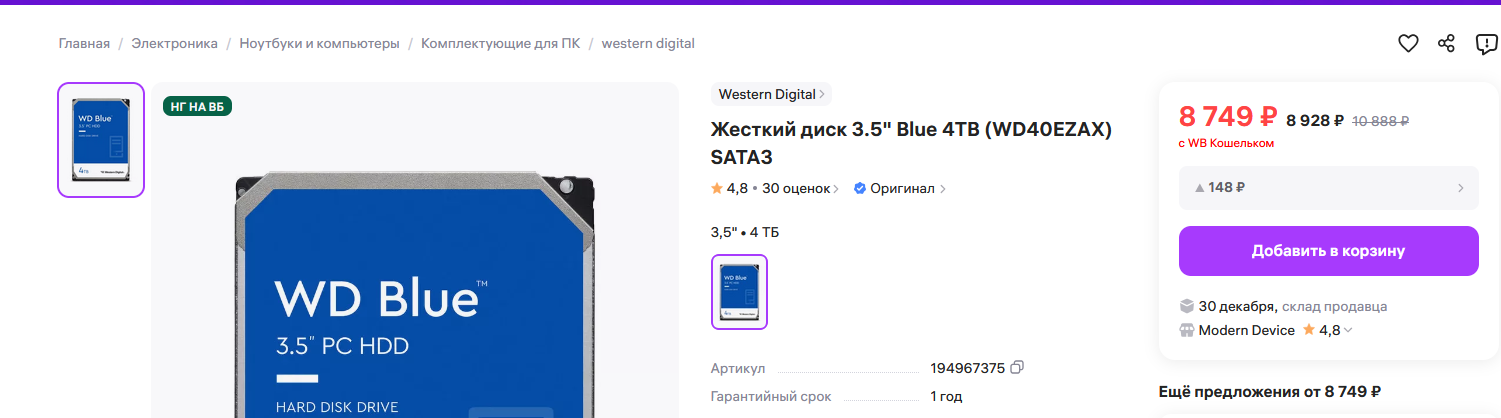Select the WD Blue thumbnail in gallery
Screen dimensions: 1501x418
(x=101, y=140)
